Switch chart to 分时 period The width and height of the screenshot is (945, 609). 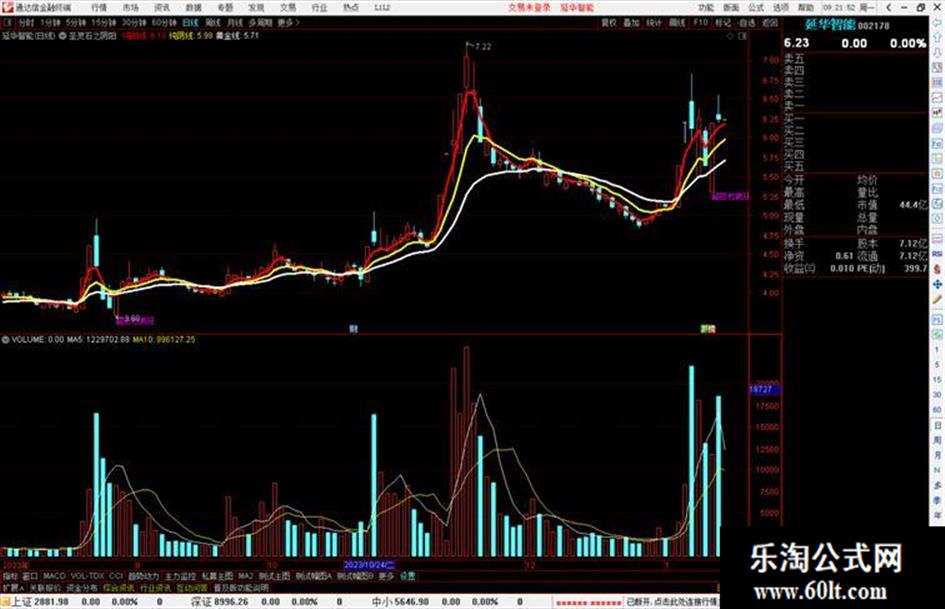coord(26,22)
